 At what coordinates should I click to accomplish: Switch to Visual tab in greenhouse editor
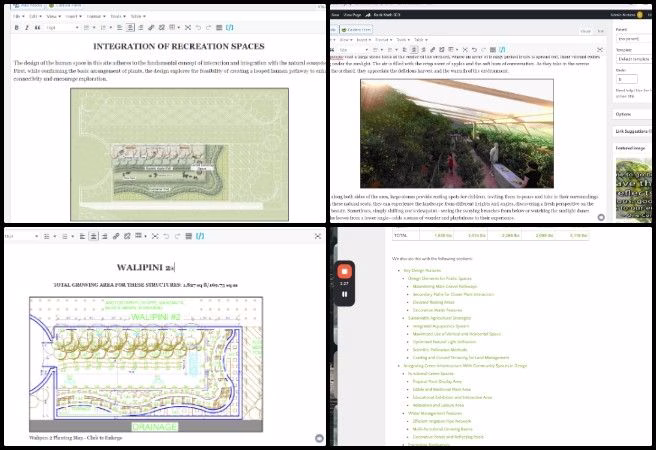[586, 31]
